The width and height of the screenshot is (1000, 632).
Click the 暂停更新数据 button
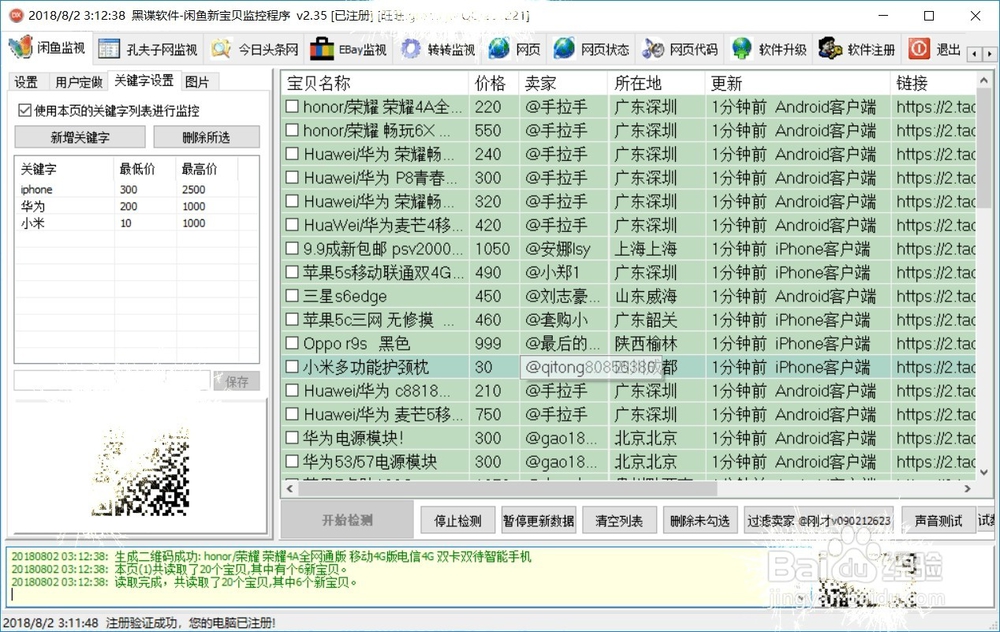pos(538,520)
